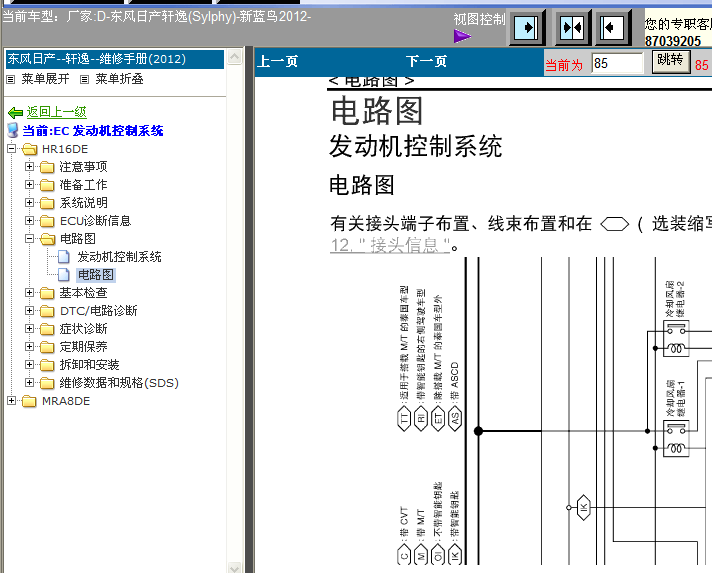The height and width of the screenshot is (573, 712).
Task: Click the 菜单折叠 collapse-all icon
Action: pyautogui.click(x=84, y=79)
